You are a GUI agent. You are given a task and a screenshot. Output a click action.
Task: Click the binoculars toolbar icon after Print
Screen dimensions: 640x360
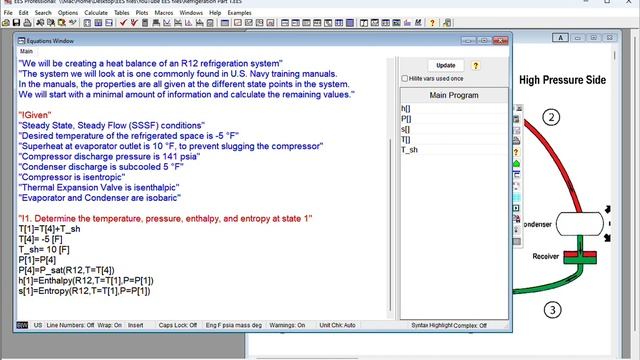tap(40, 23)
